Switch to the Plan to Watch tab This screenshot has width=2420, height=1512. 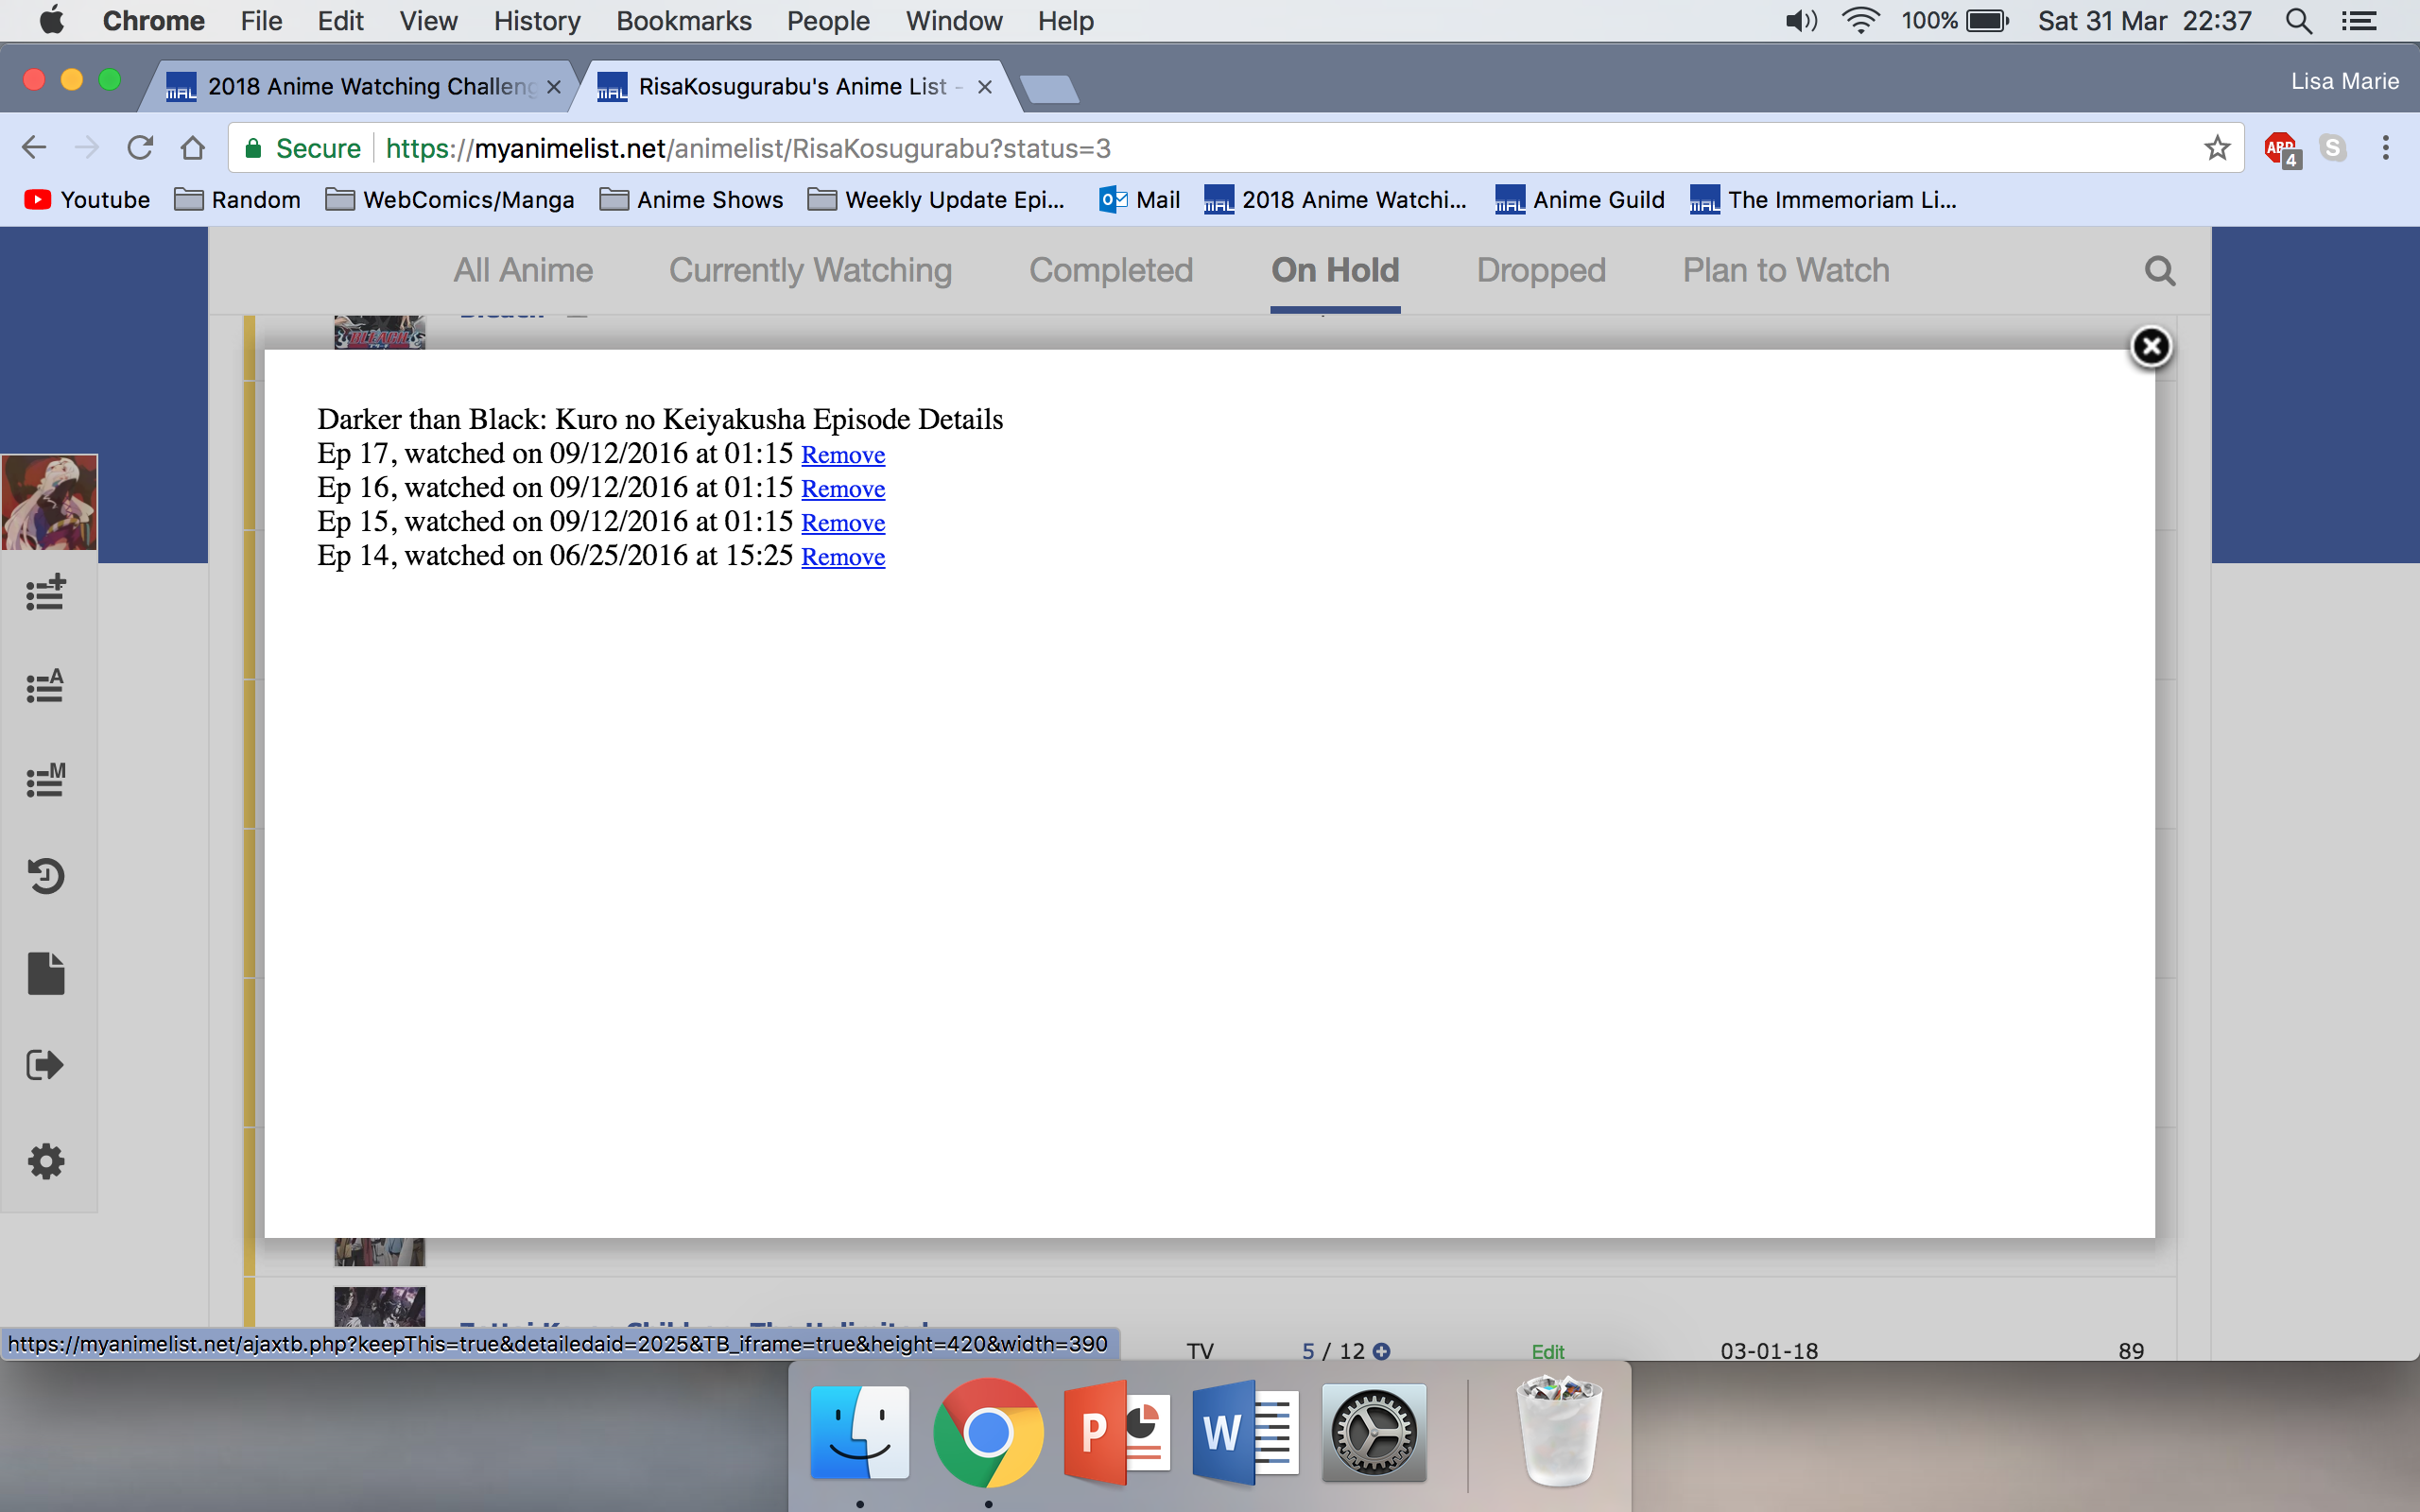click(x=1785, y=270)
